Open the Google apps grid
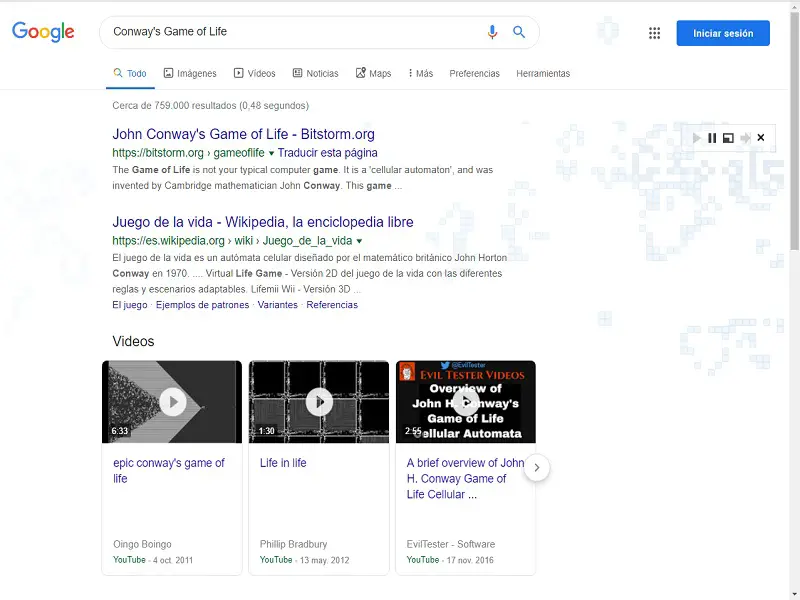This screenshot has height=600, width=800. pos(654,33)
